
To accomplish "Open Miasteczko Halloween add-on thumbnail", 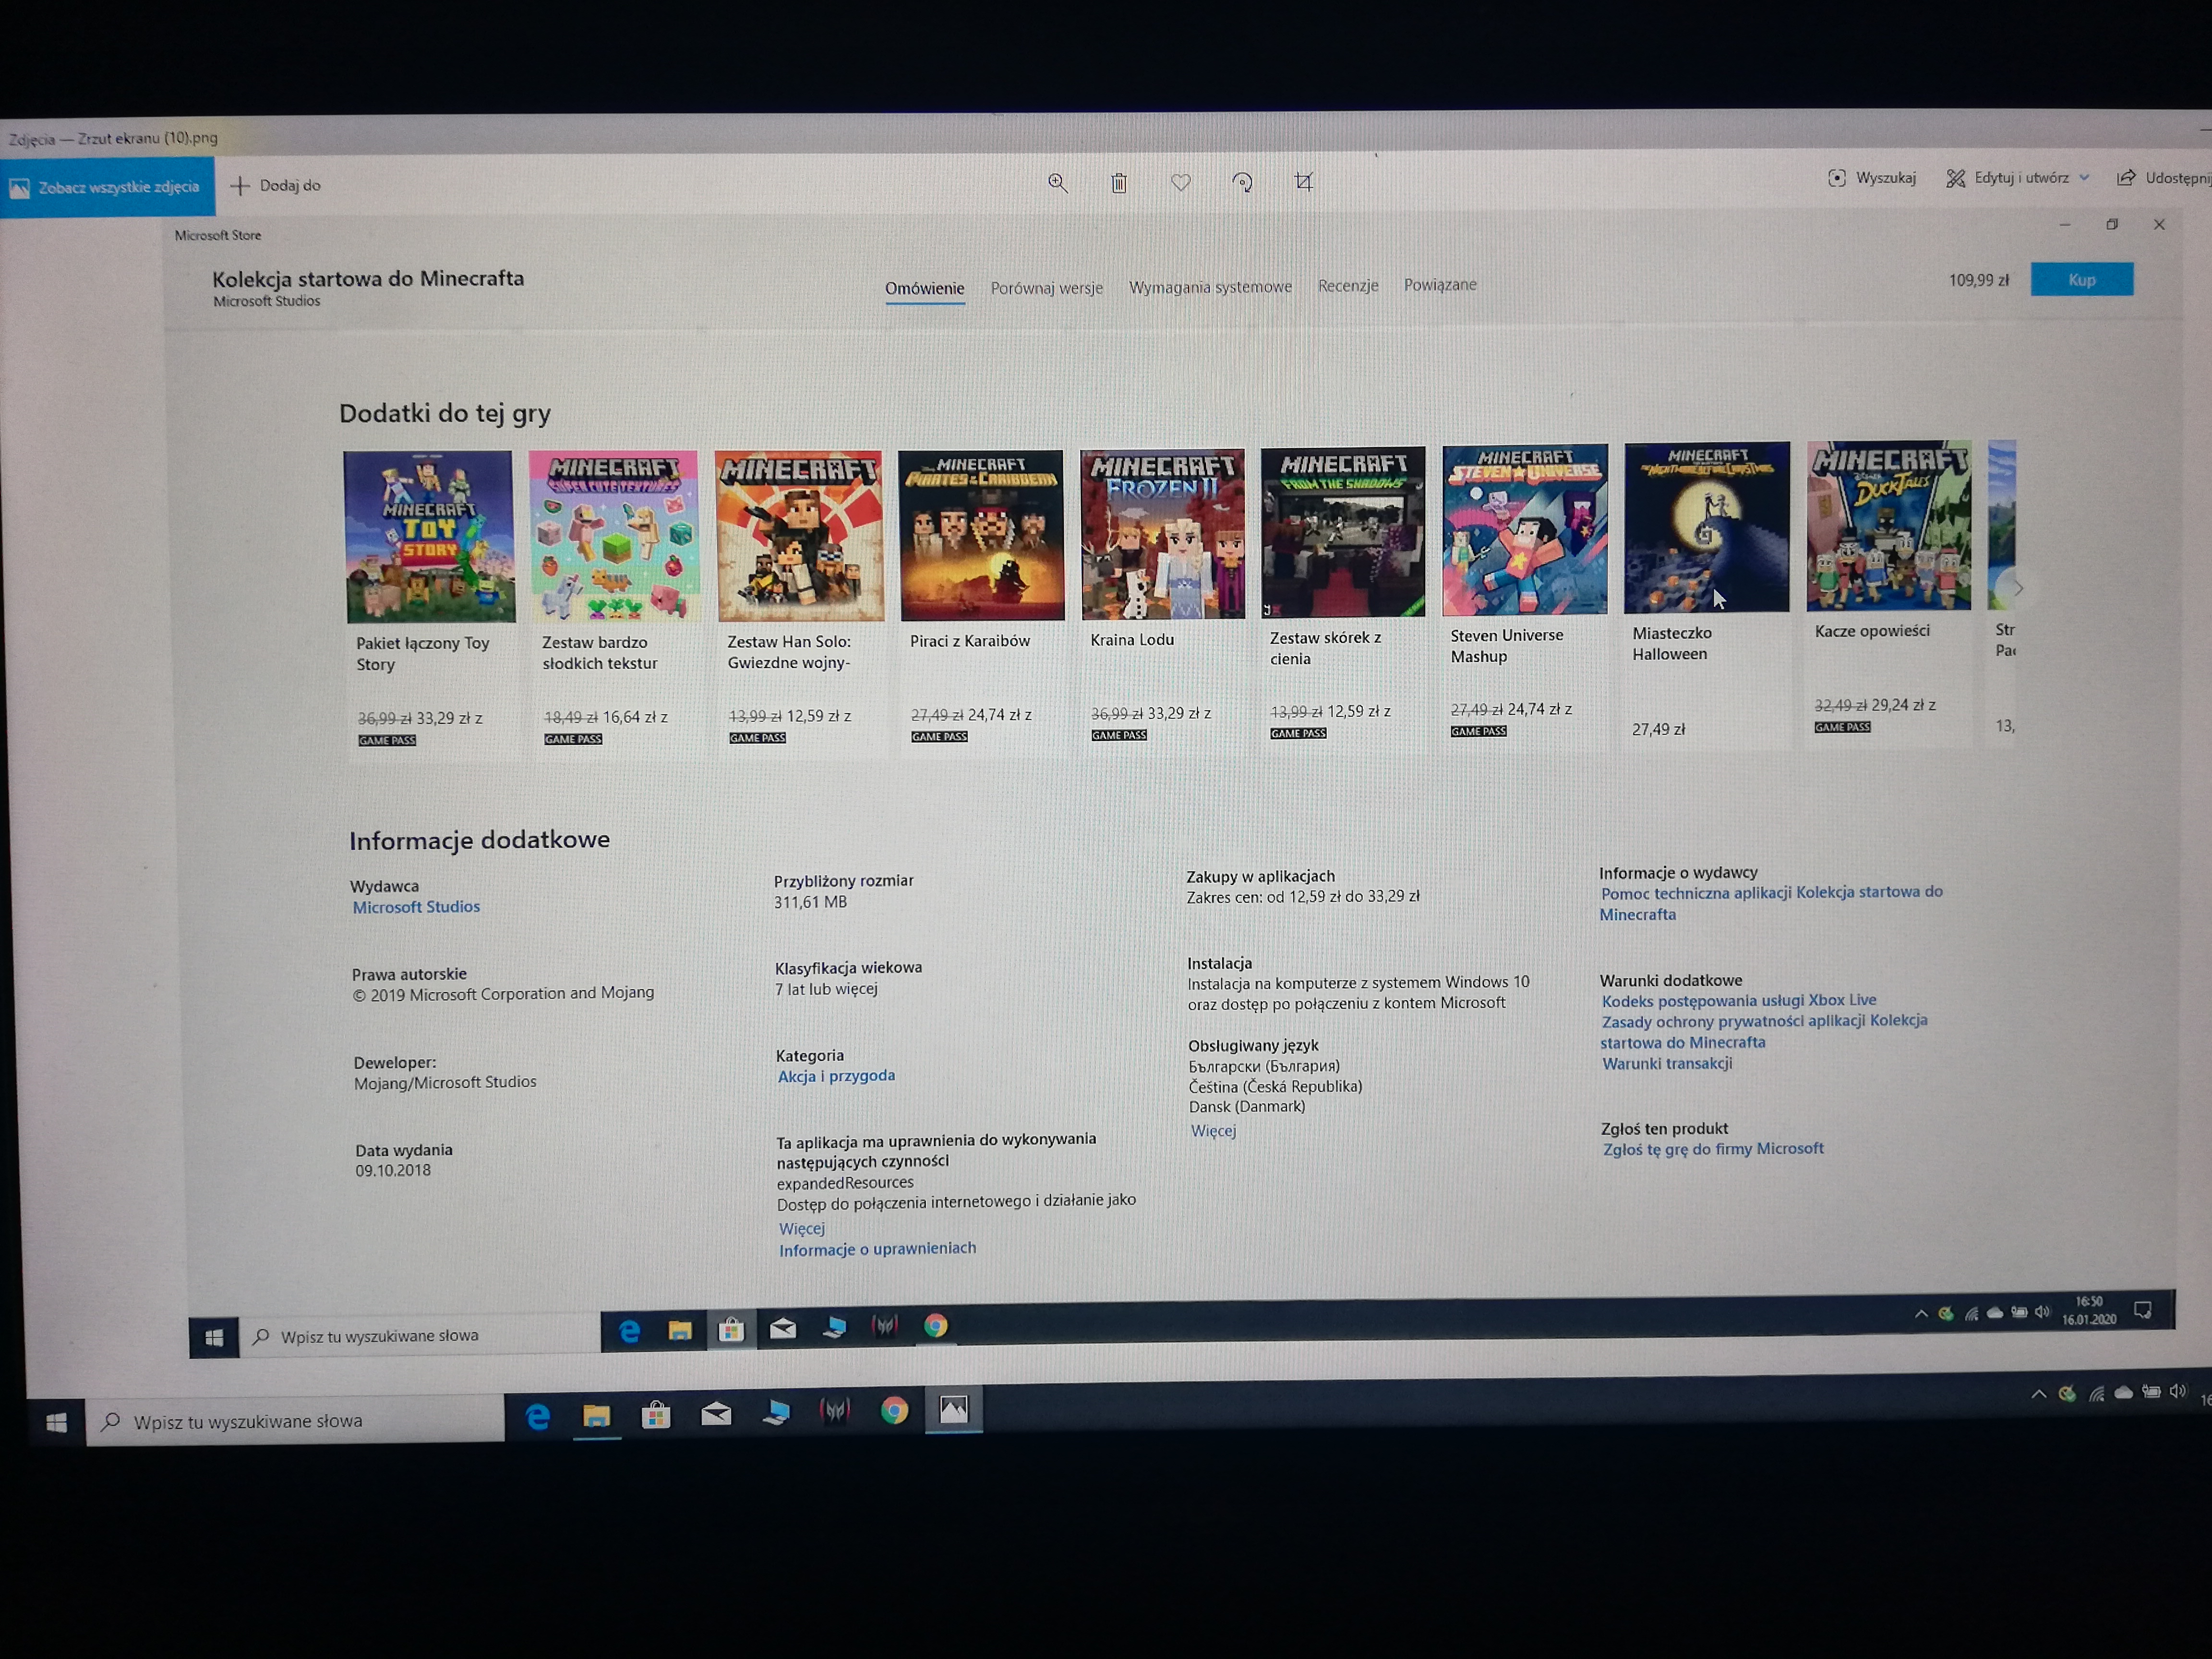I will (1706, 527).
